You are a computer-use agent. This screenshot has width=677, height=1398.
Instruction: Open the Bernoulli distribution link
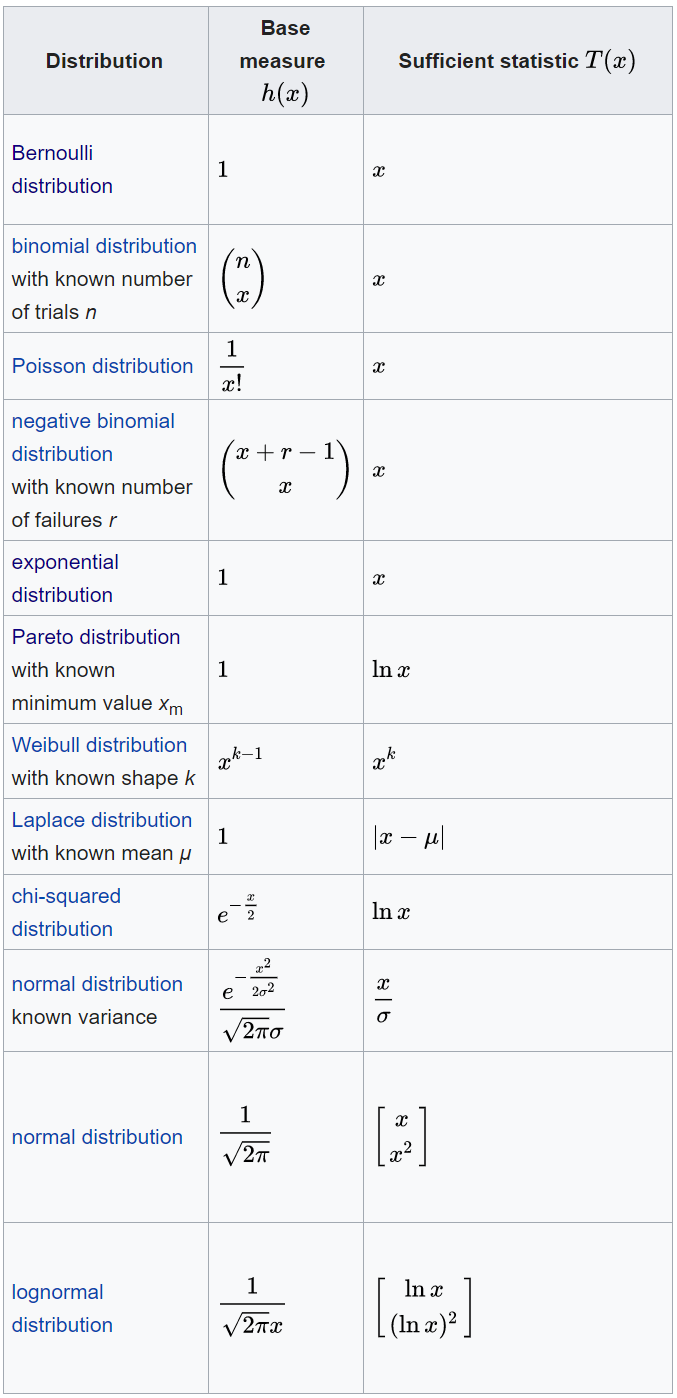[62, 169]
